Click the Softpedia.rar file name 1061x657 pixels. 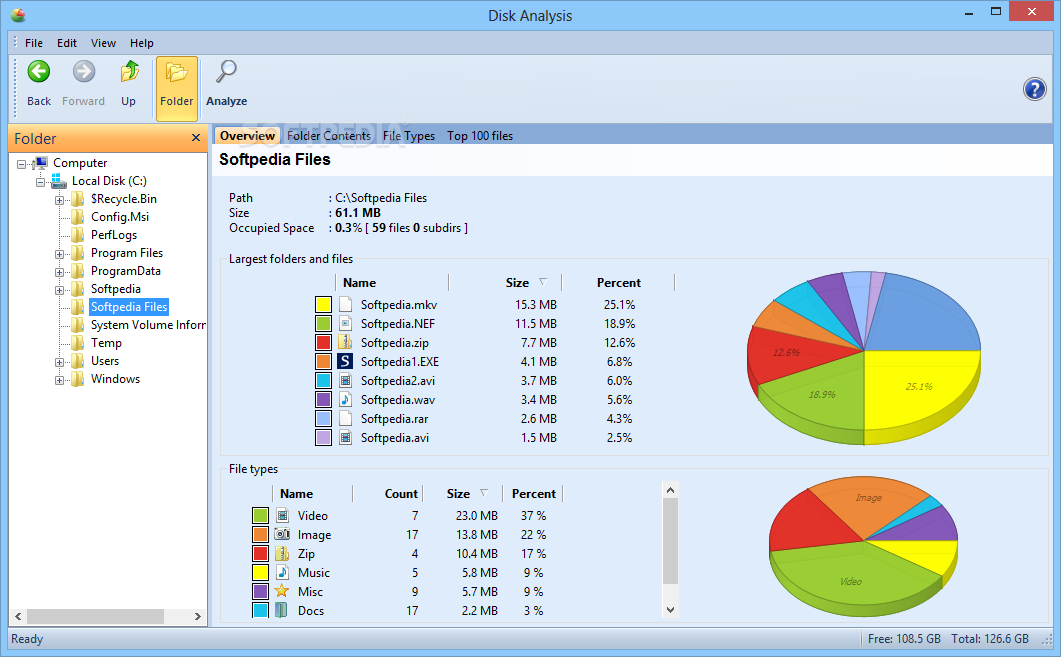pos(394,419)
